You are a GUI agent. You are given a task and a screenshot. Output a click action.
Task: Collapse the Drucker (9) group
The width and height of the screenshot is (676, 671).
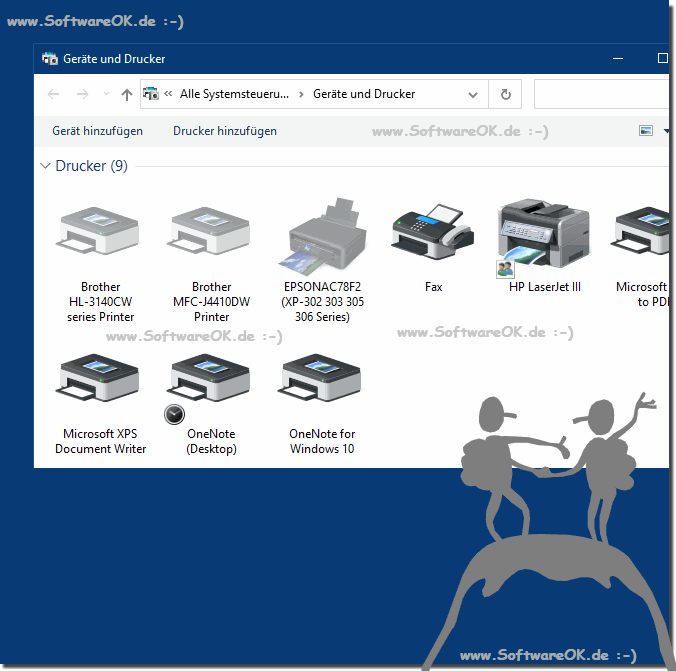(x=45, y=166)
